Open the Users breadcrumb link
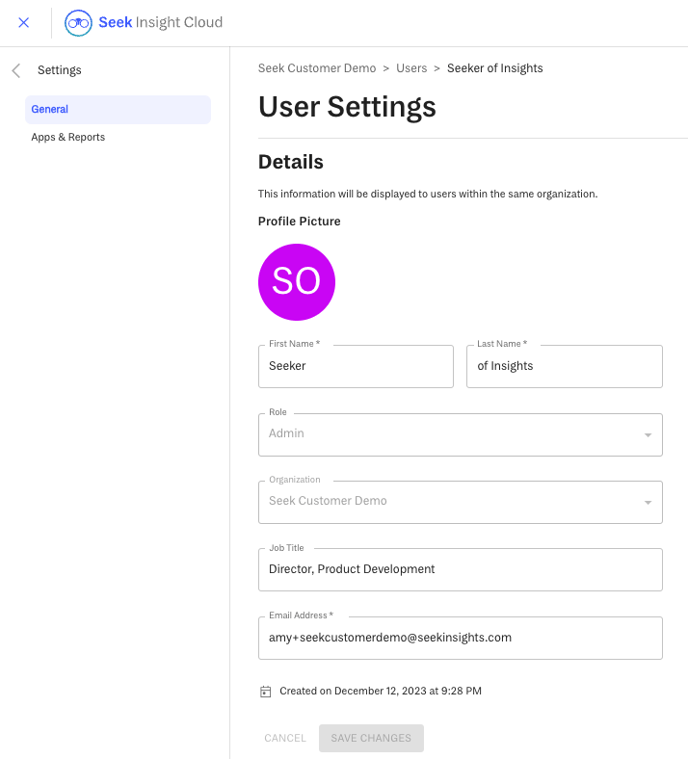 pyautogui.click(x=412, y=68)
